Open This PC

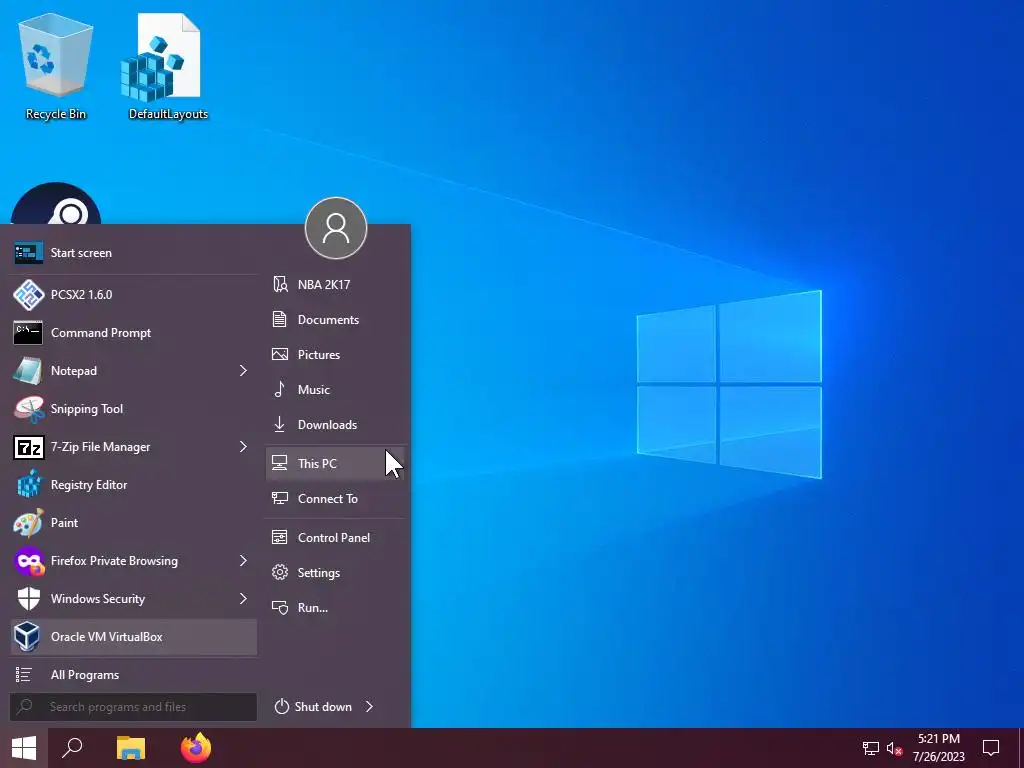[335, 464]
